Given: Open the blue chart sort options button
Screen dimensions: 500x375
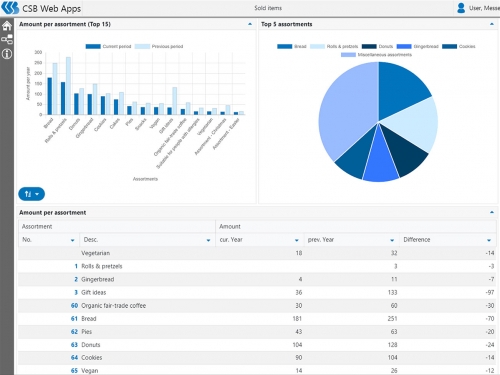Looking at the screenshot, I should click(x=31, y=194).
